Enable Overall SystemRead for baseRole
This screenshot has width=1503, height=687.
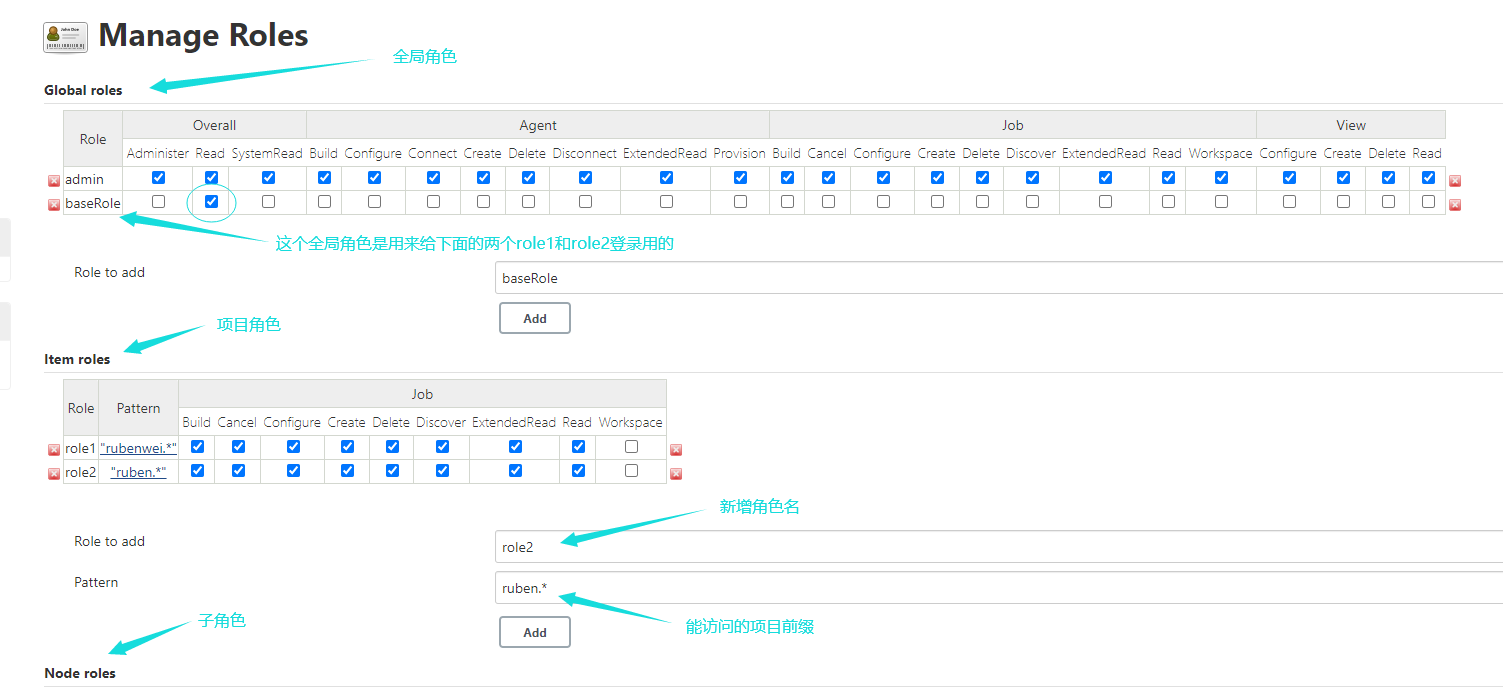[x=268, y=202]
